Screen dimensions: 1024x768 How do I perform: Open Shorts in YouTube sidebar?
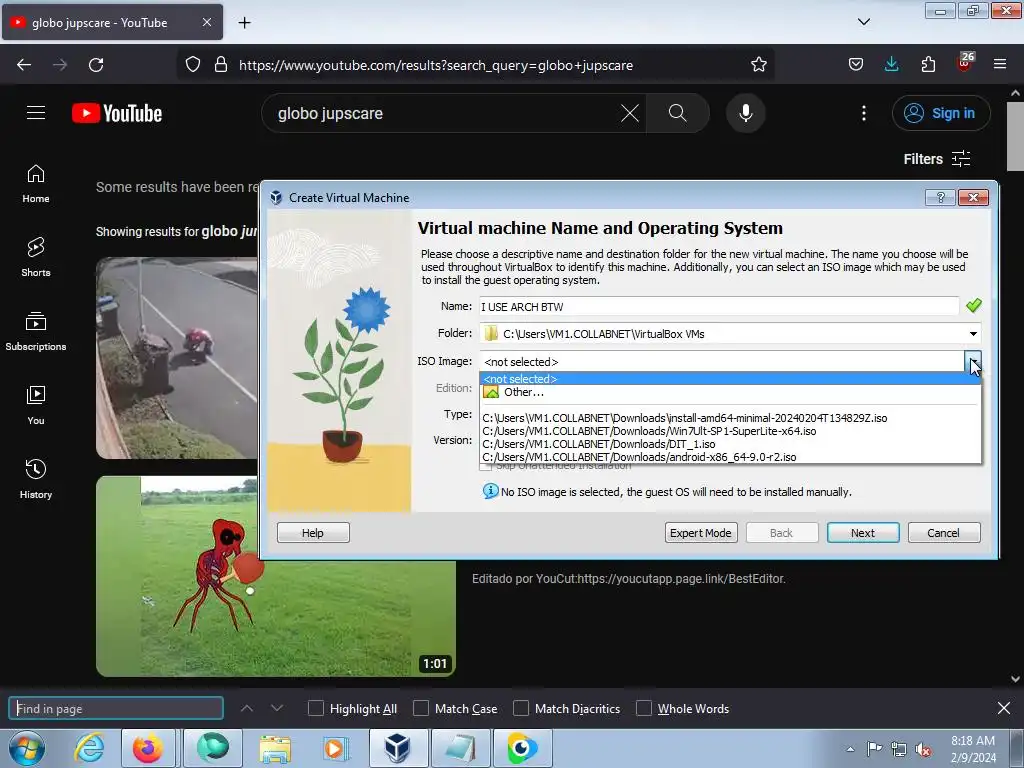coord(36,257)
